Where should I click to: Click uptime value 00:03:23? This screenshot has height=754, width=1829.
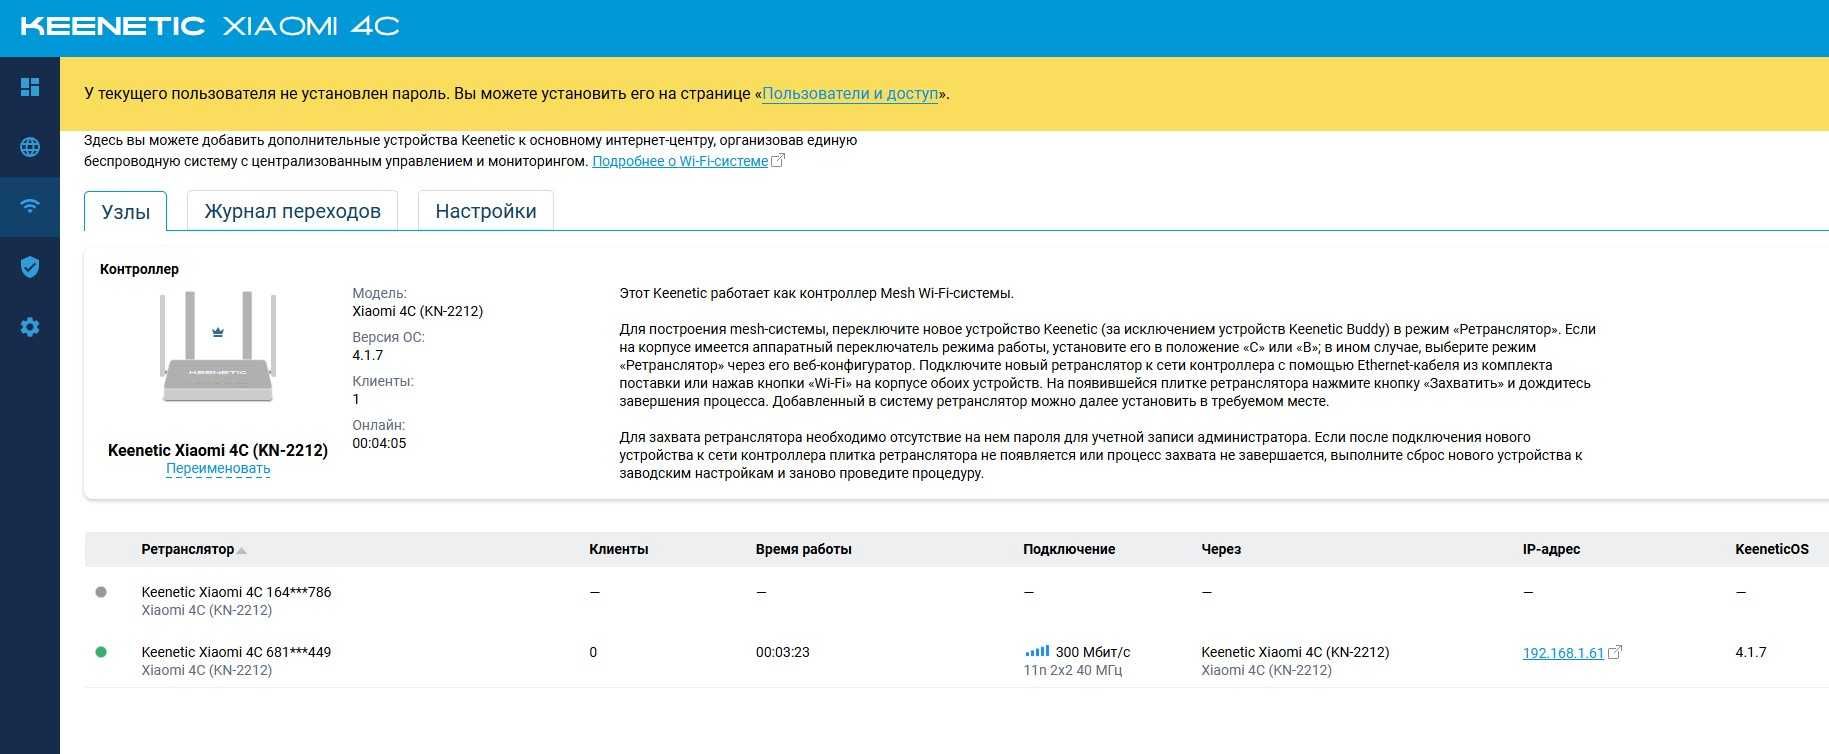[783, 652]
